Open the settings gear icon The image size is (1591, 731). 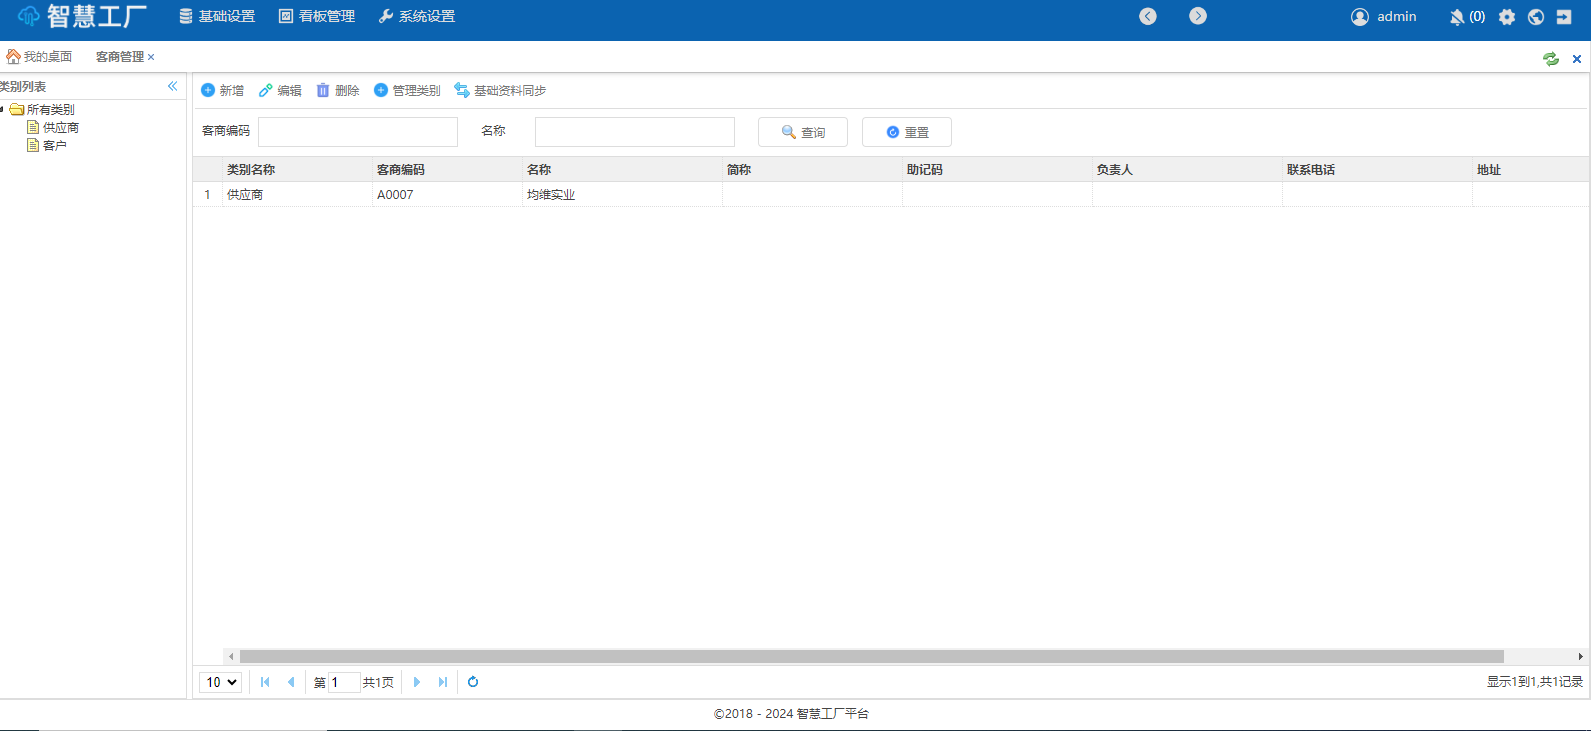coord(1507,17)
